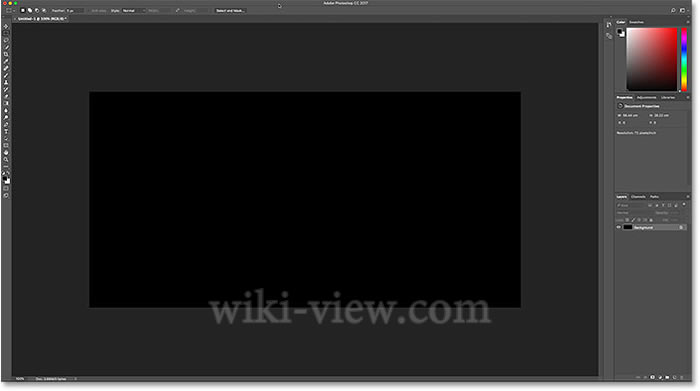This screenshot has width=700, height=391.
Task: Click the Untitled-1 document tab
Action: 41,19
